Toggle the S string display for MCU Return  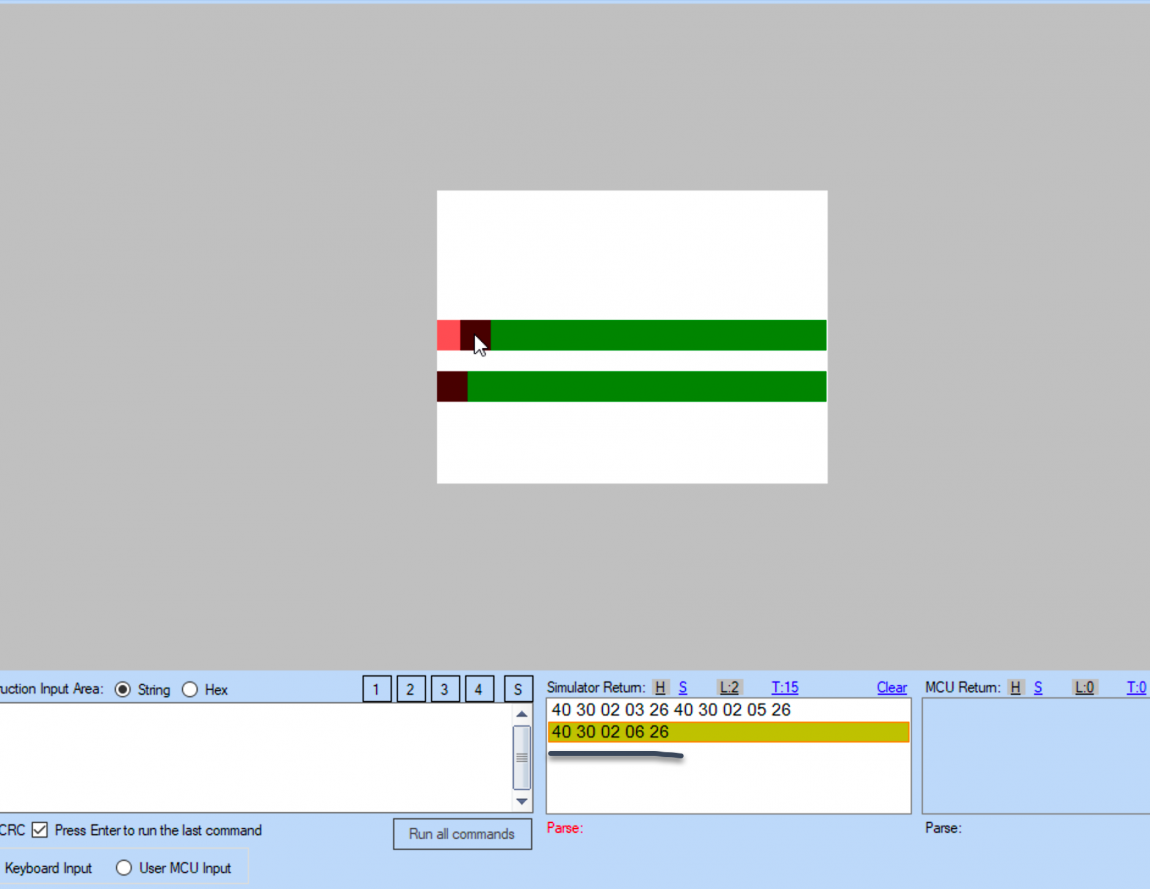1037,687
